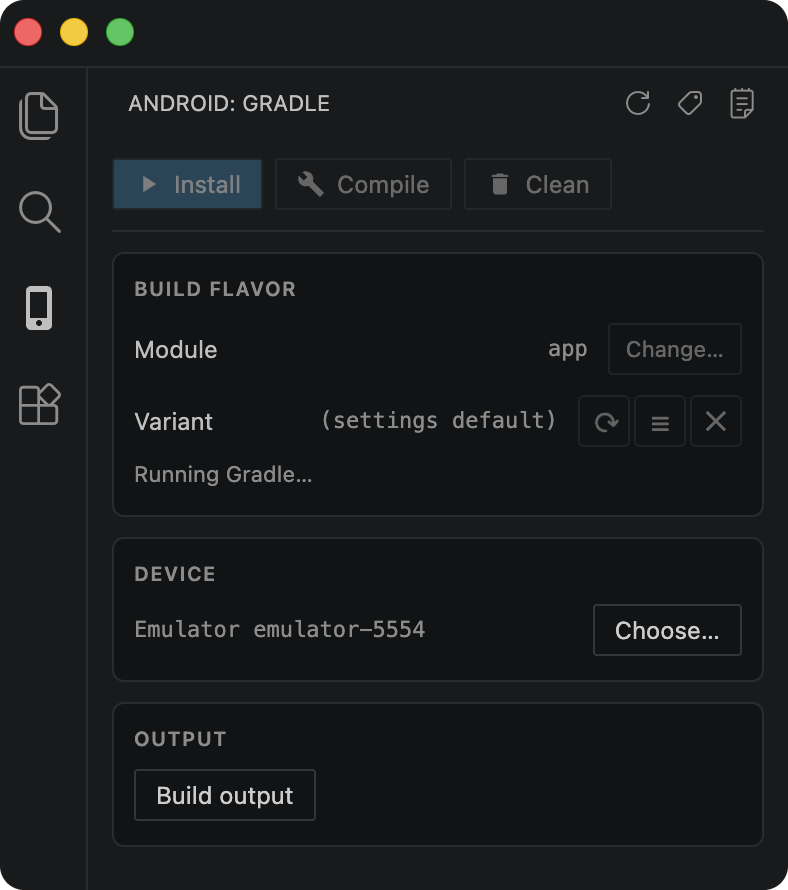Click the tag icon in the panel header
Viewport: 788px width, 890px height.
[x=689, y=103]
